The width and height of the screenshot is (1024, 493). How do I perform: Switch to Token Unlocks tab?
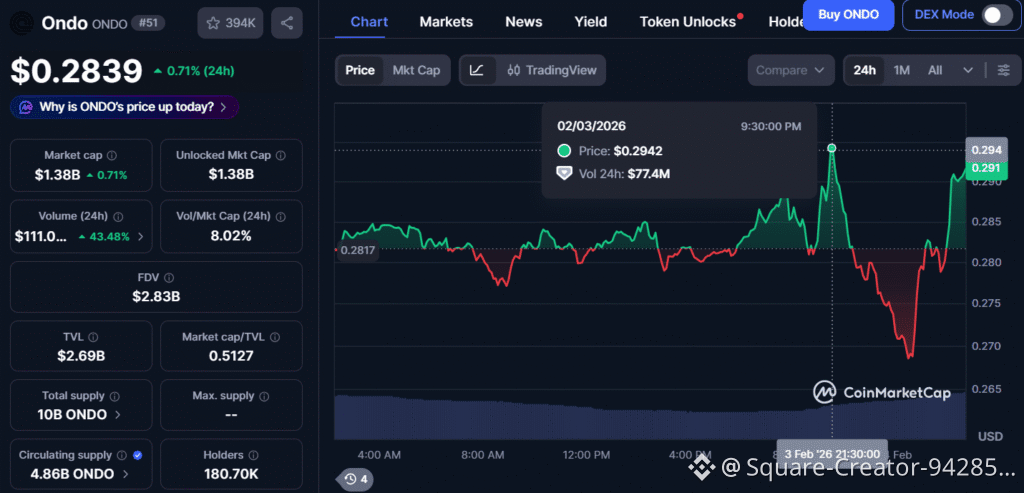click(x=688, y=21)
